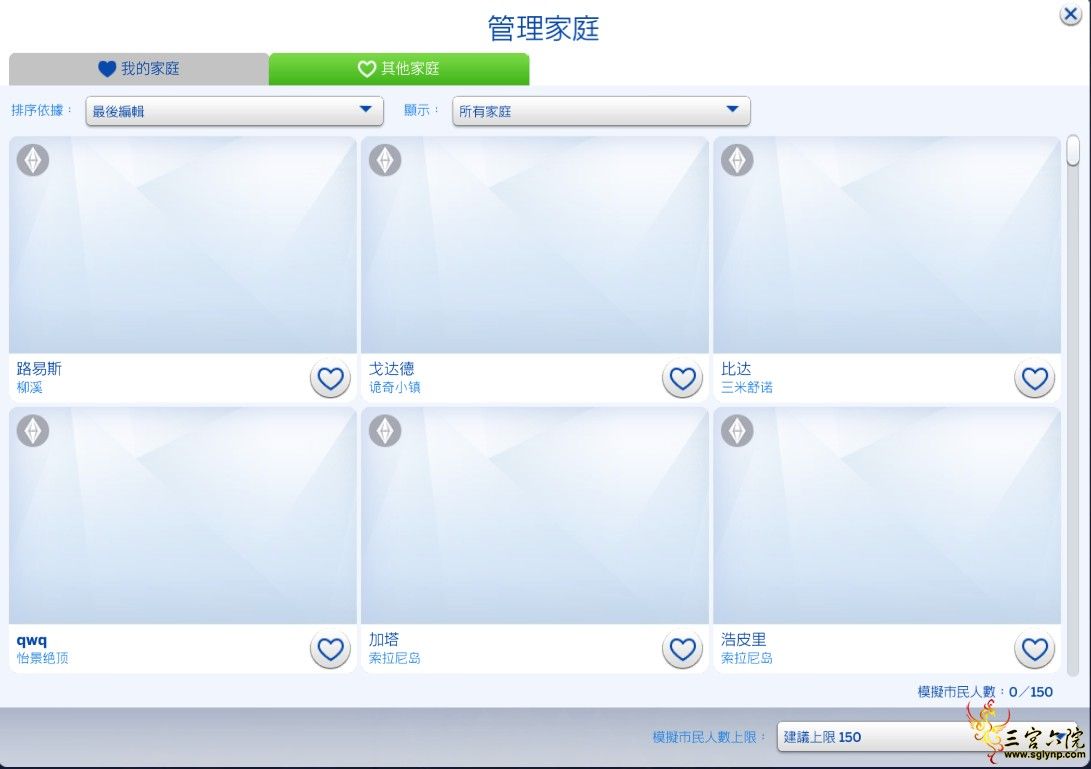Click the 三米舒诺 neighborhood label
The height and width of the screenshot is (769, 1091).
747,388
